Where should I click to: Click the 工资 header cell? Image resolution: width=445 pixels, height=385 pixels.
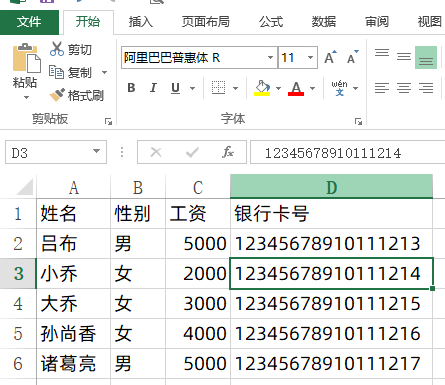(198, 214)
